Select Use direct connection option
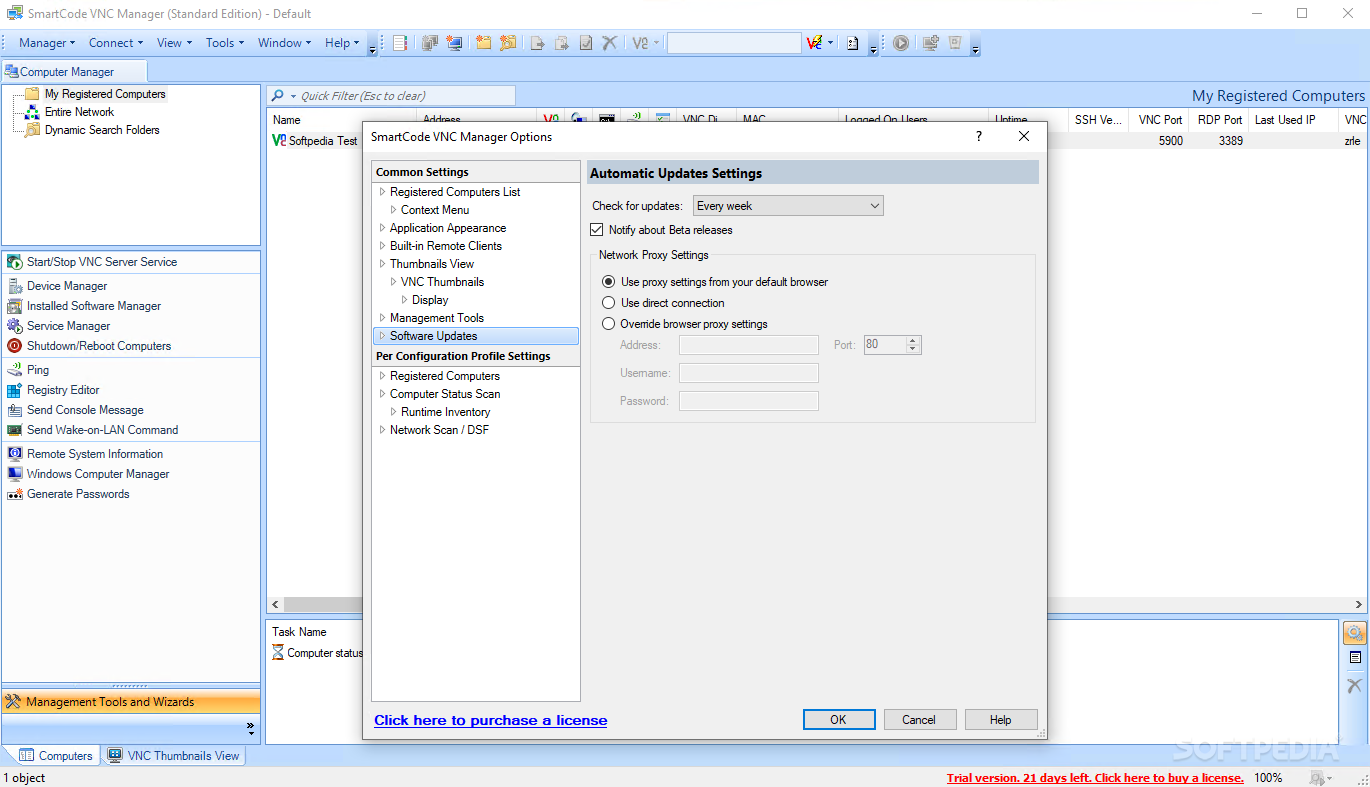The image size is (1370, 787). [x=609, y=303]
